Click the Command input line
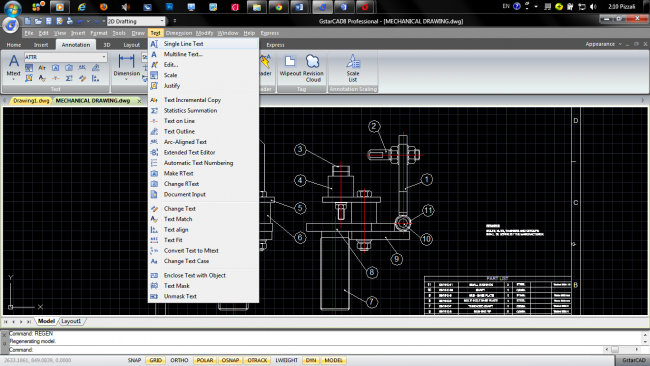 click(x=306, y=350)
